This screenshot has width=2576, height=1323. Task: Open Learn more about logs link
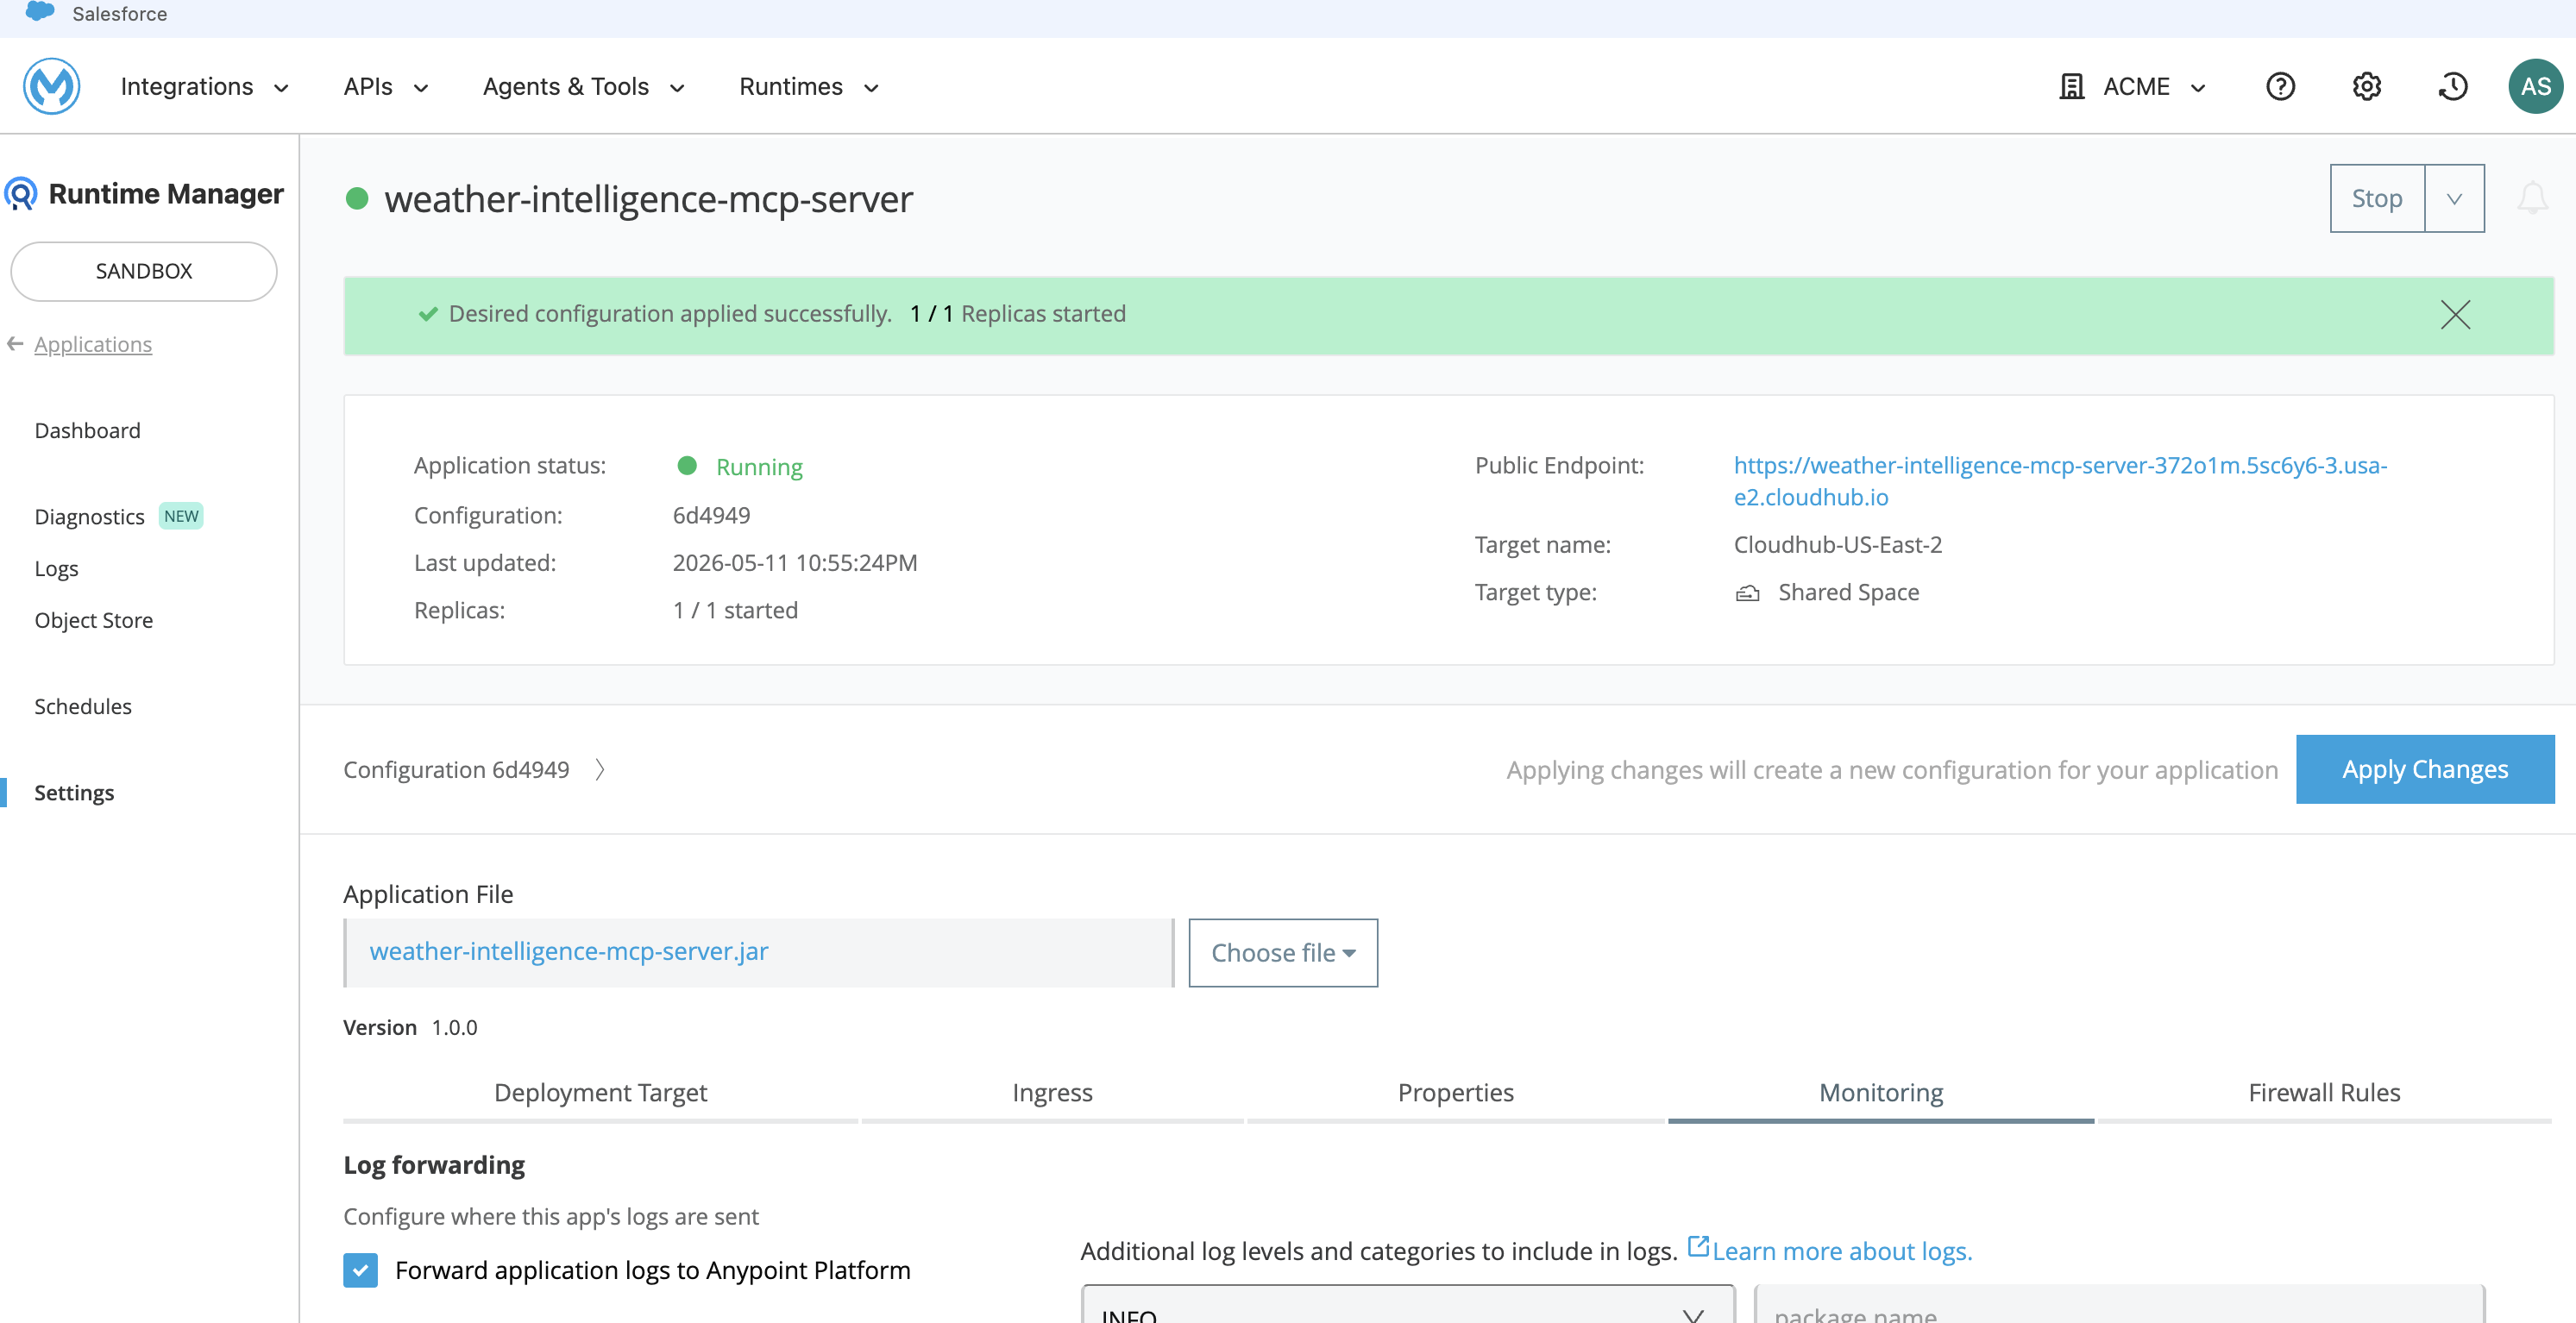[x=1842, y=1251]
